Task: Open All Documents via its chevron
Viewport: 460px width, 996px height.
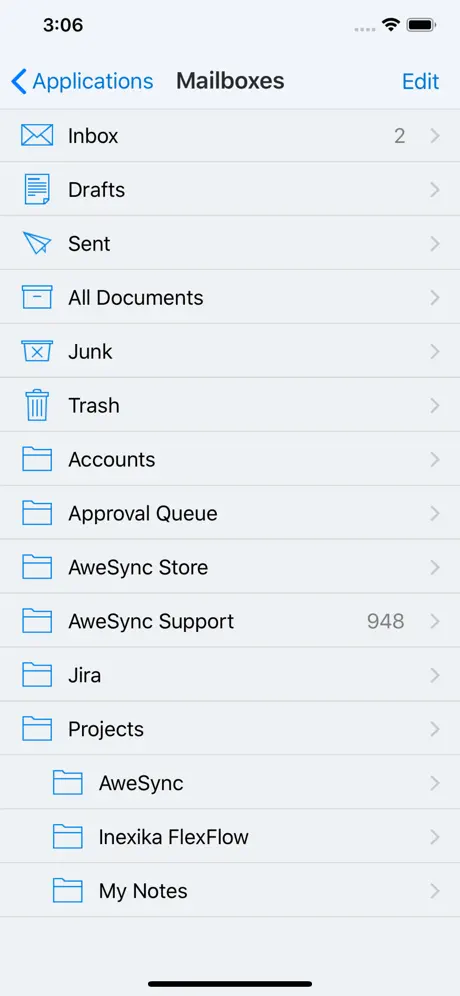Action: (435, 297)
